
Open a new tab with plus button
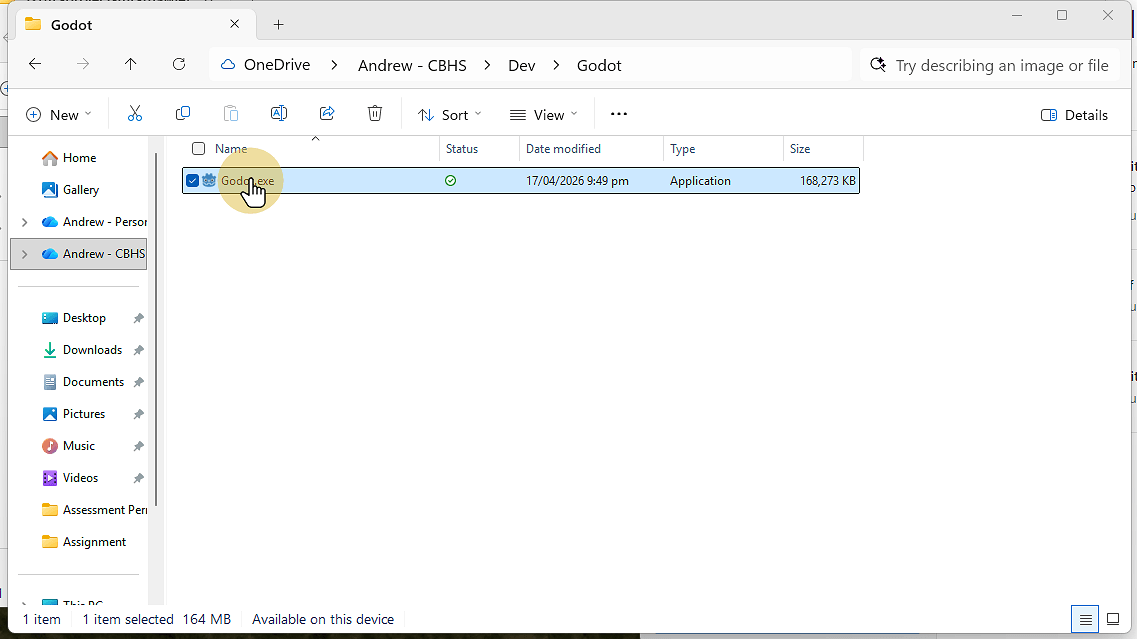(x=278, y=24)
